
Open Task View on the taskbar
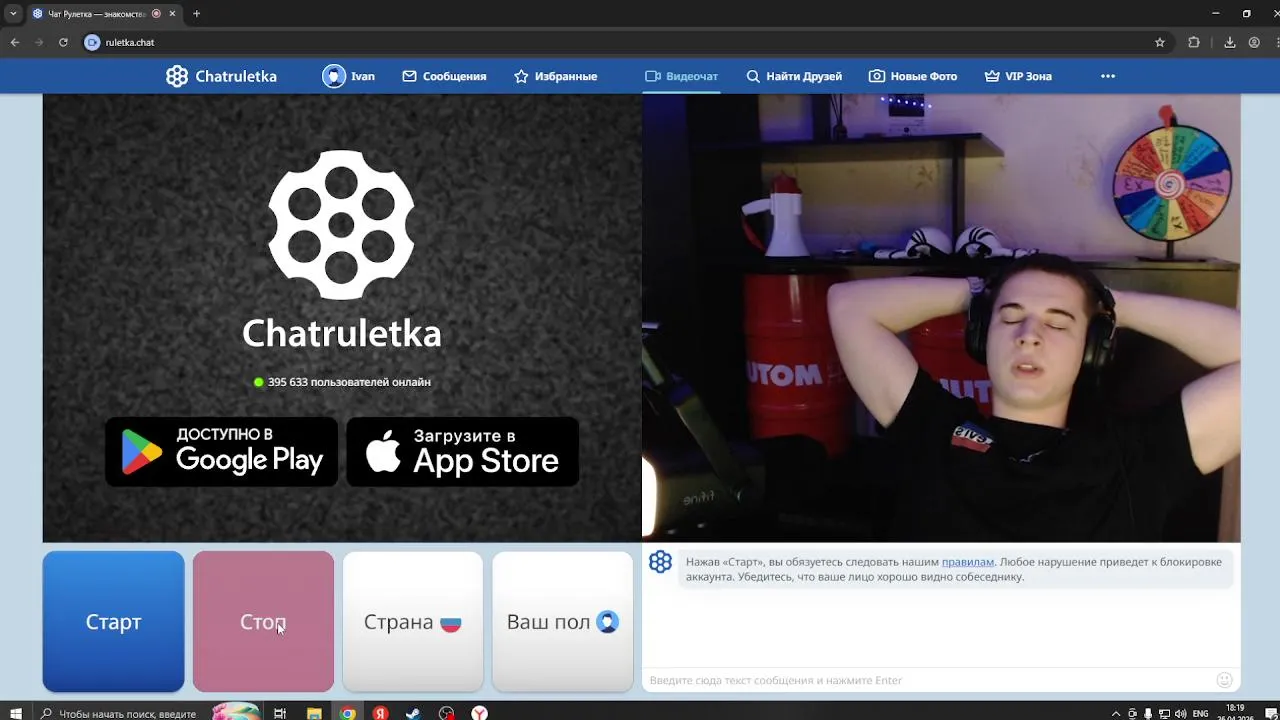tap(280, 713)
